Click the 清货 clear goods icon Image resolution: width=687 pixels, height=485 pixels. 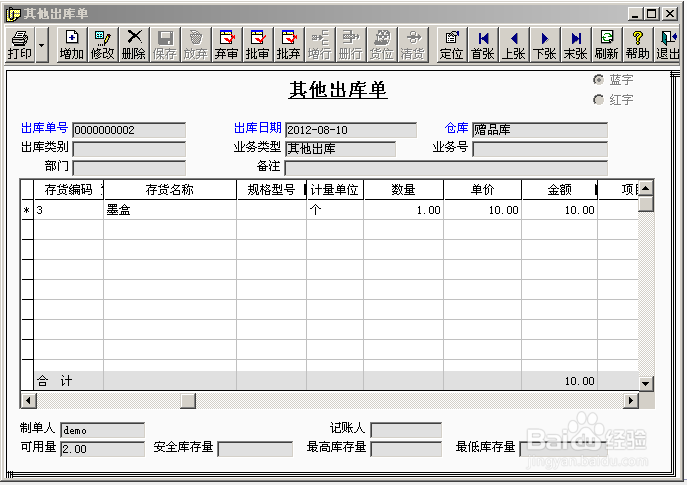413,45
